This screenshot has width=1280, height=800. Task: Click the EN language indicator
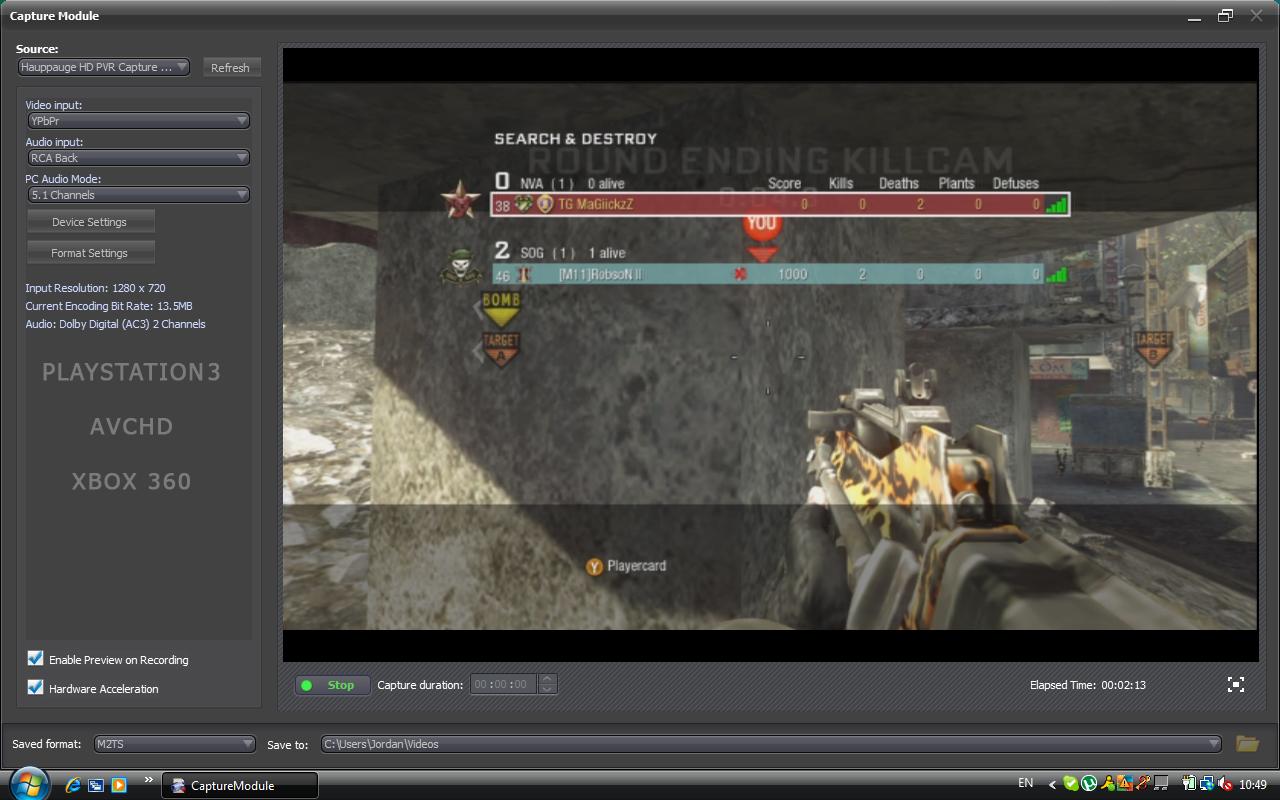[1025, 783]
